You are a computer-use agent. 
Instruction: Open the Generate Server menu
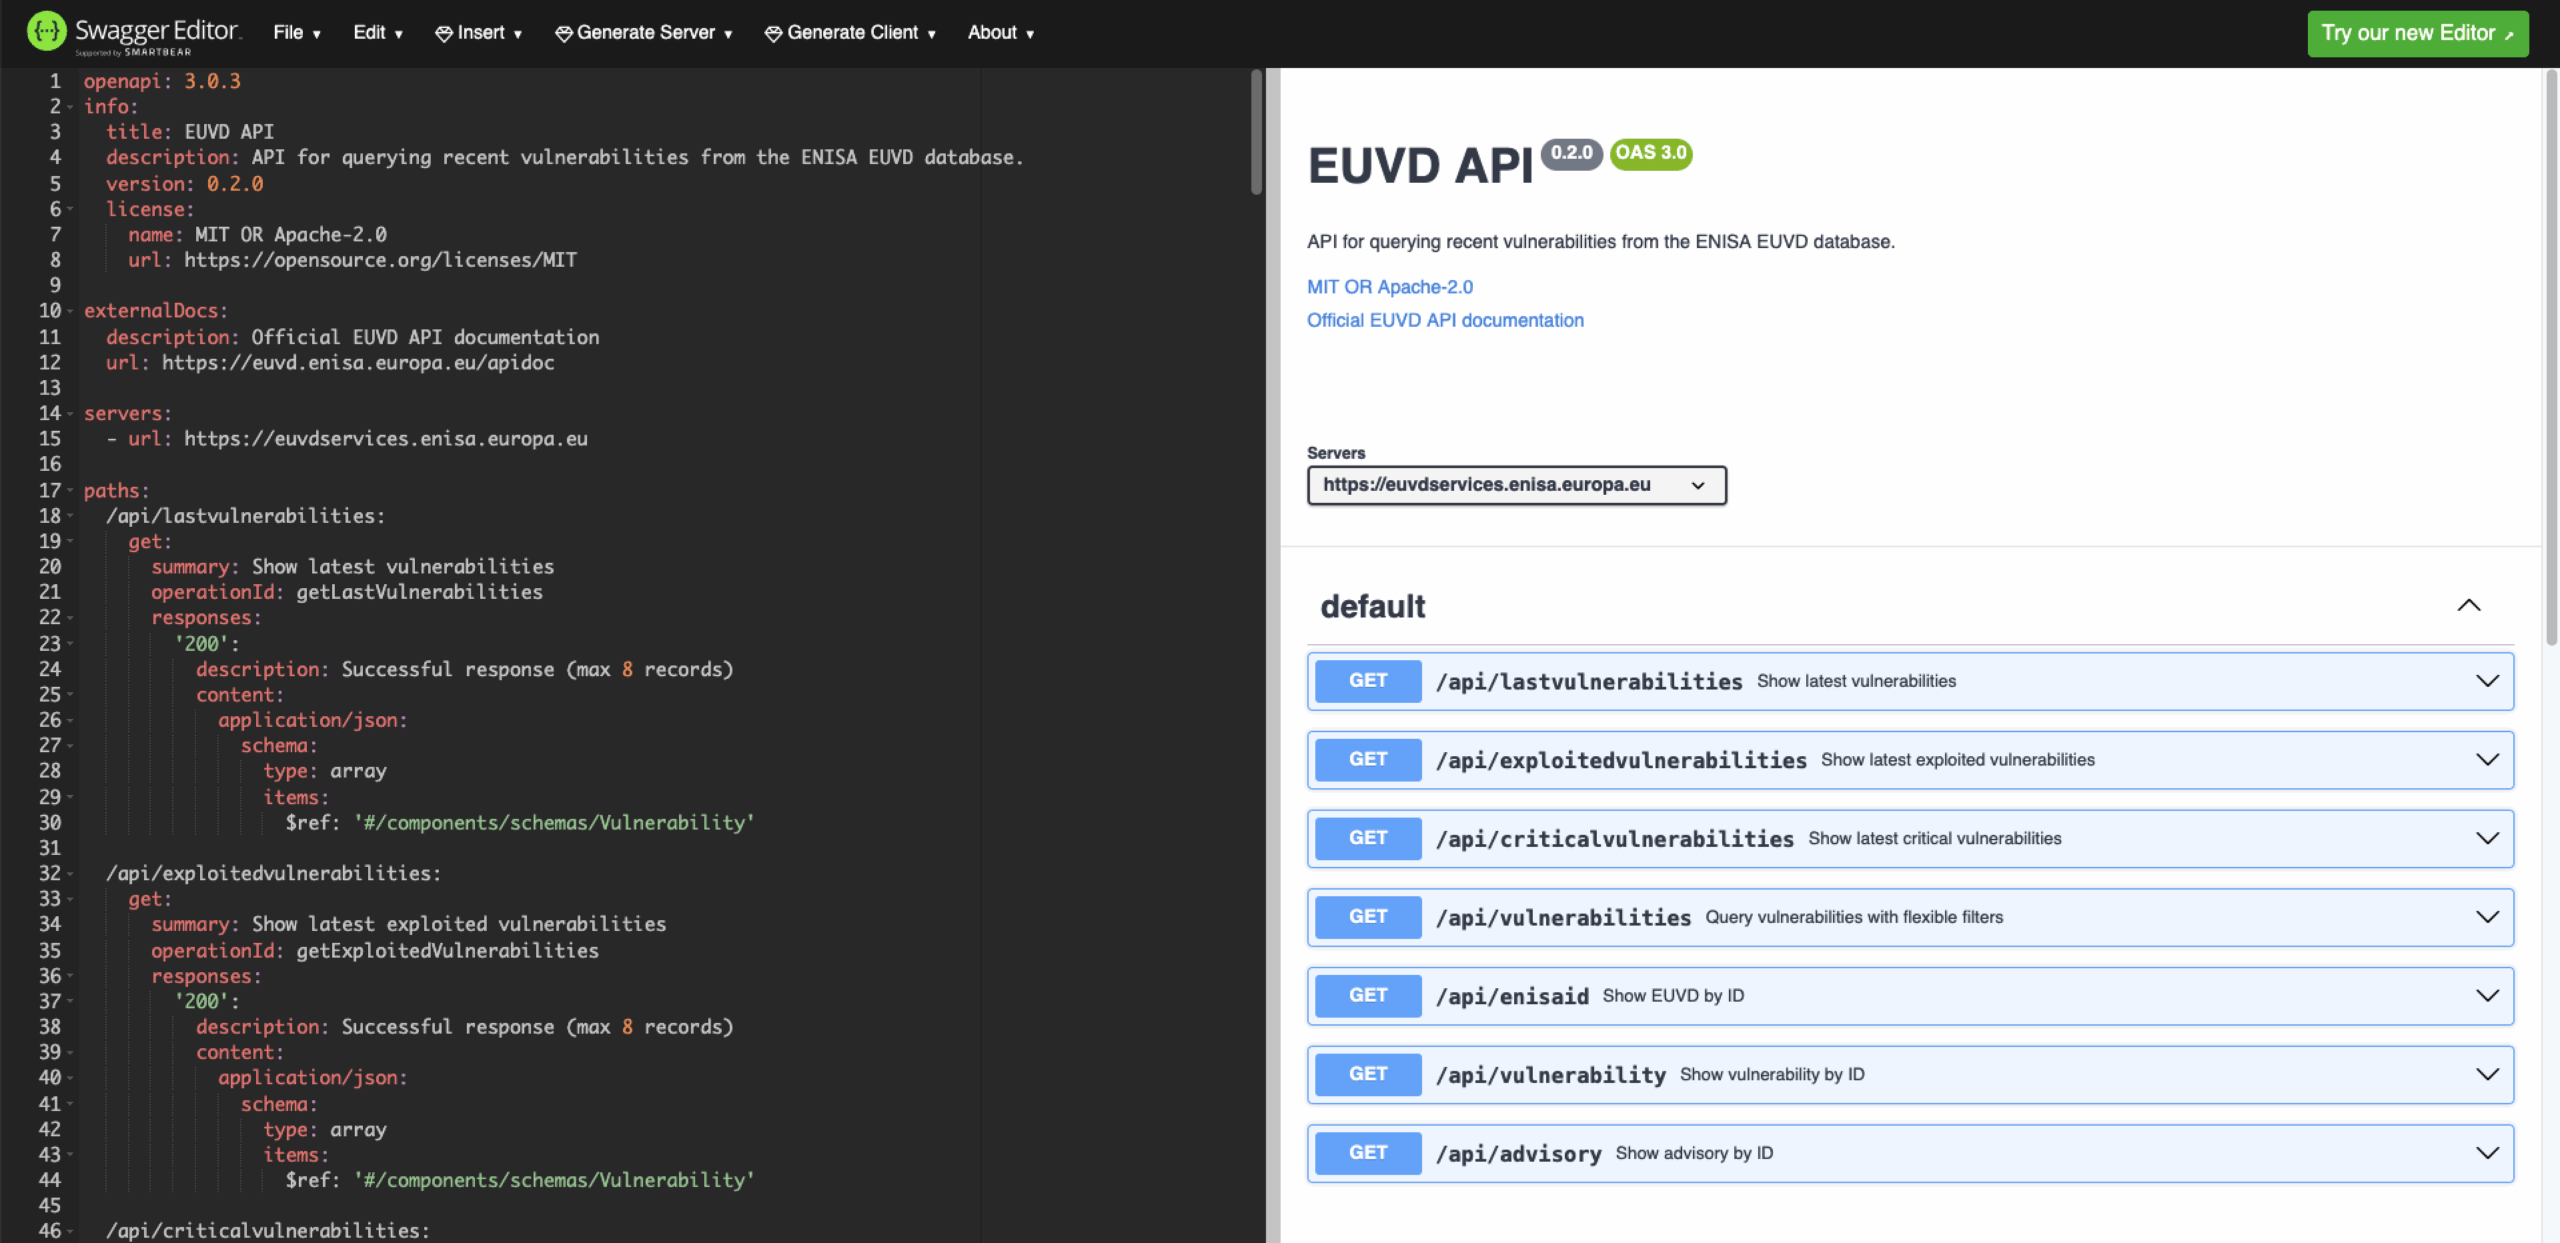tap(644, 33)
